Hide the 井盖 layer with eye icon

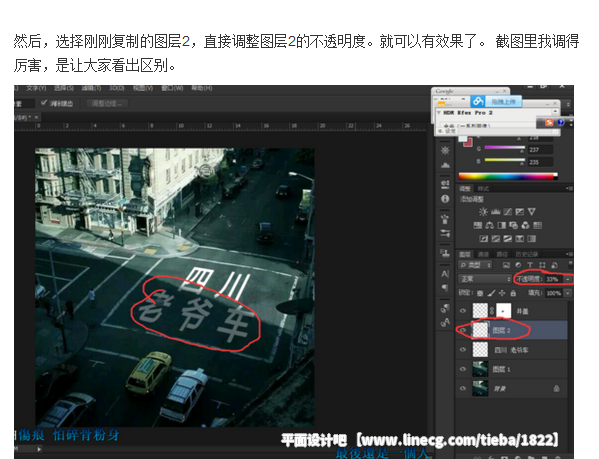pos(463,311)
